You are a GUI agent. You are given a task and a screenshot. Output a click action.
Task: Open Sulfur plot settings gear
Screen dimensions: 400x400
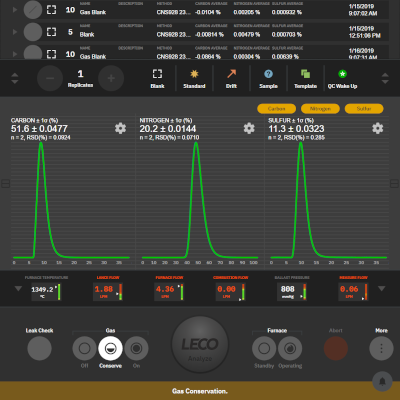(378, 128)
